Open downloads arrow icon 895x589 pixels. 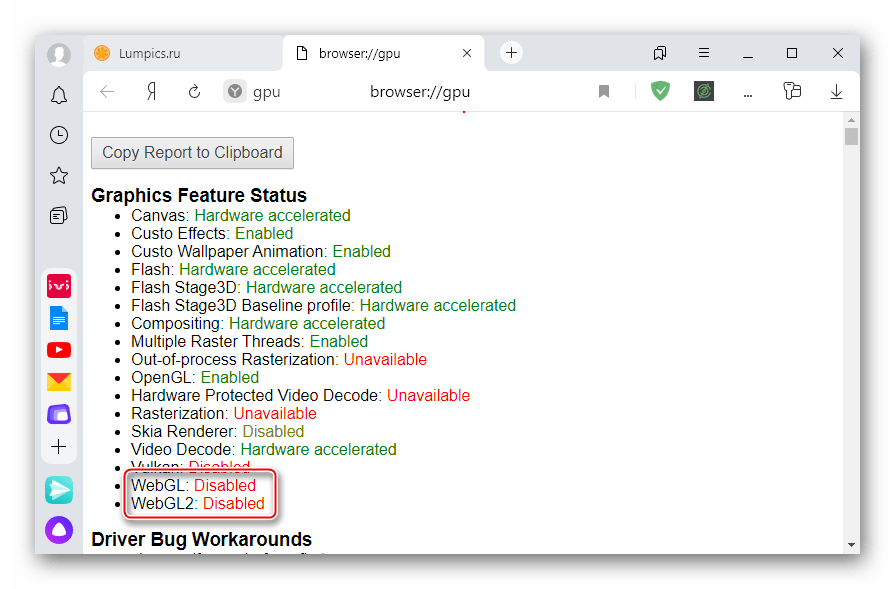[x=836, y=91]
